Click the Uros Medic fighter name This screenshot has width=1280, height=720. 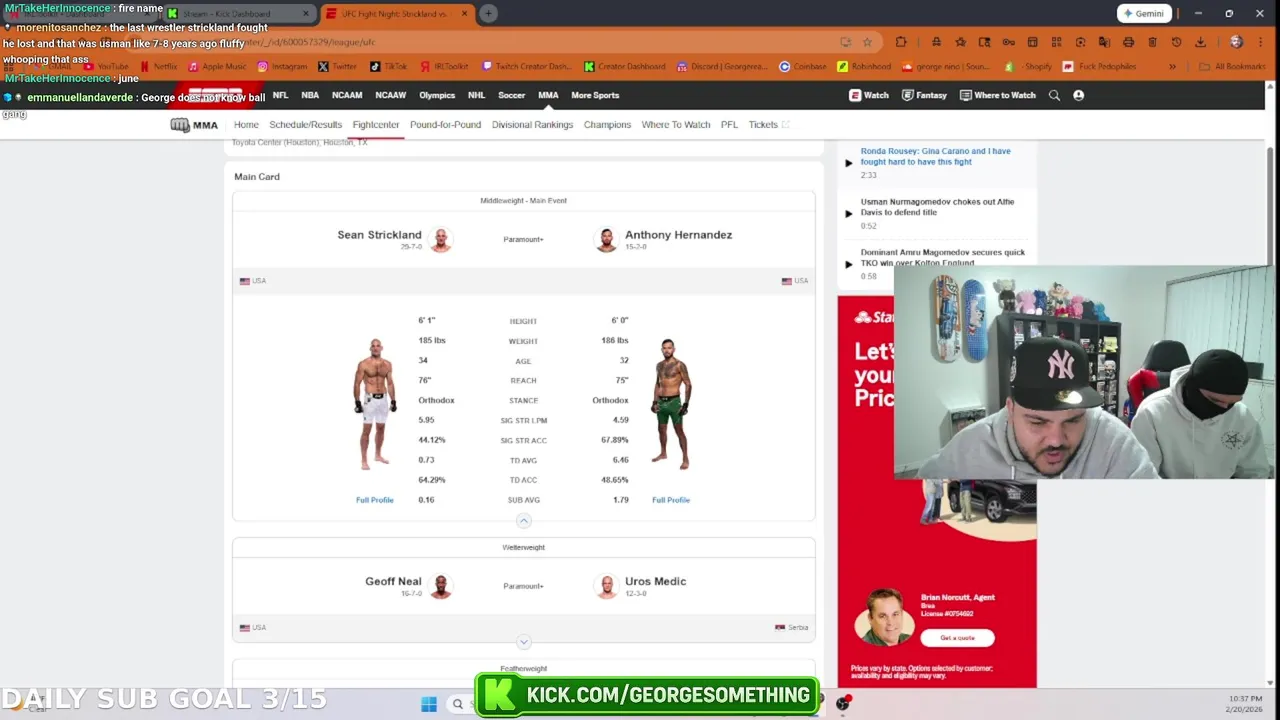pyautogui.click(x=655, y=581)
